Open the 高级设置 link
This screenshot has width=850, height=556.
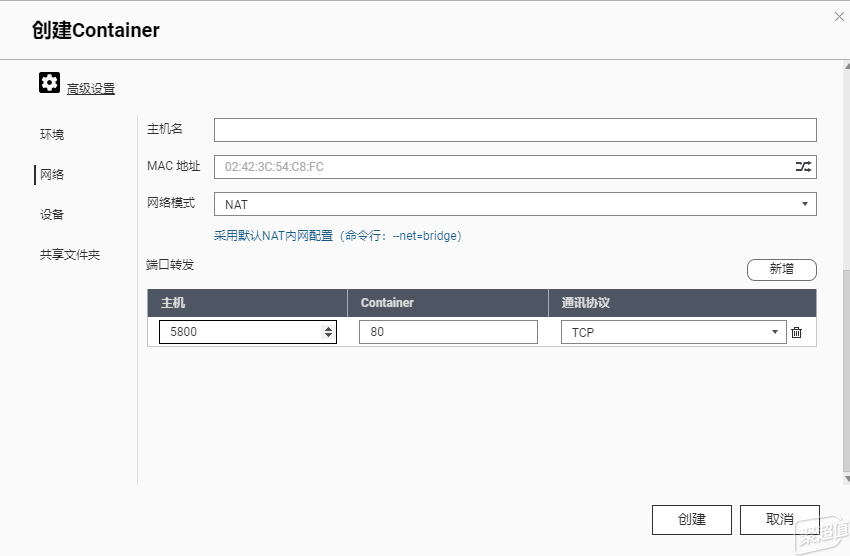pyautogui.click(x=91, y=89)
